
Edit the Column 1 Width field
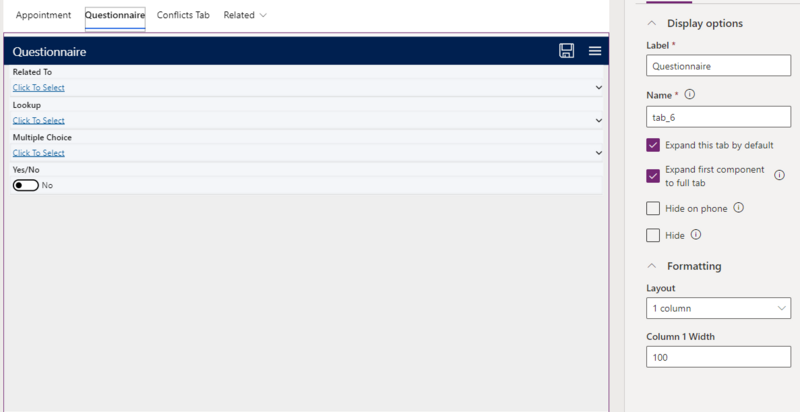718,357
